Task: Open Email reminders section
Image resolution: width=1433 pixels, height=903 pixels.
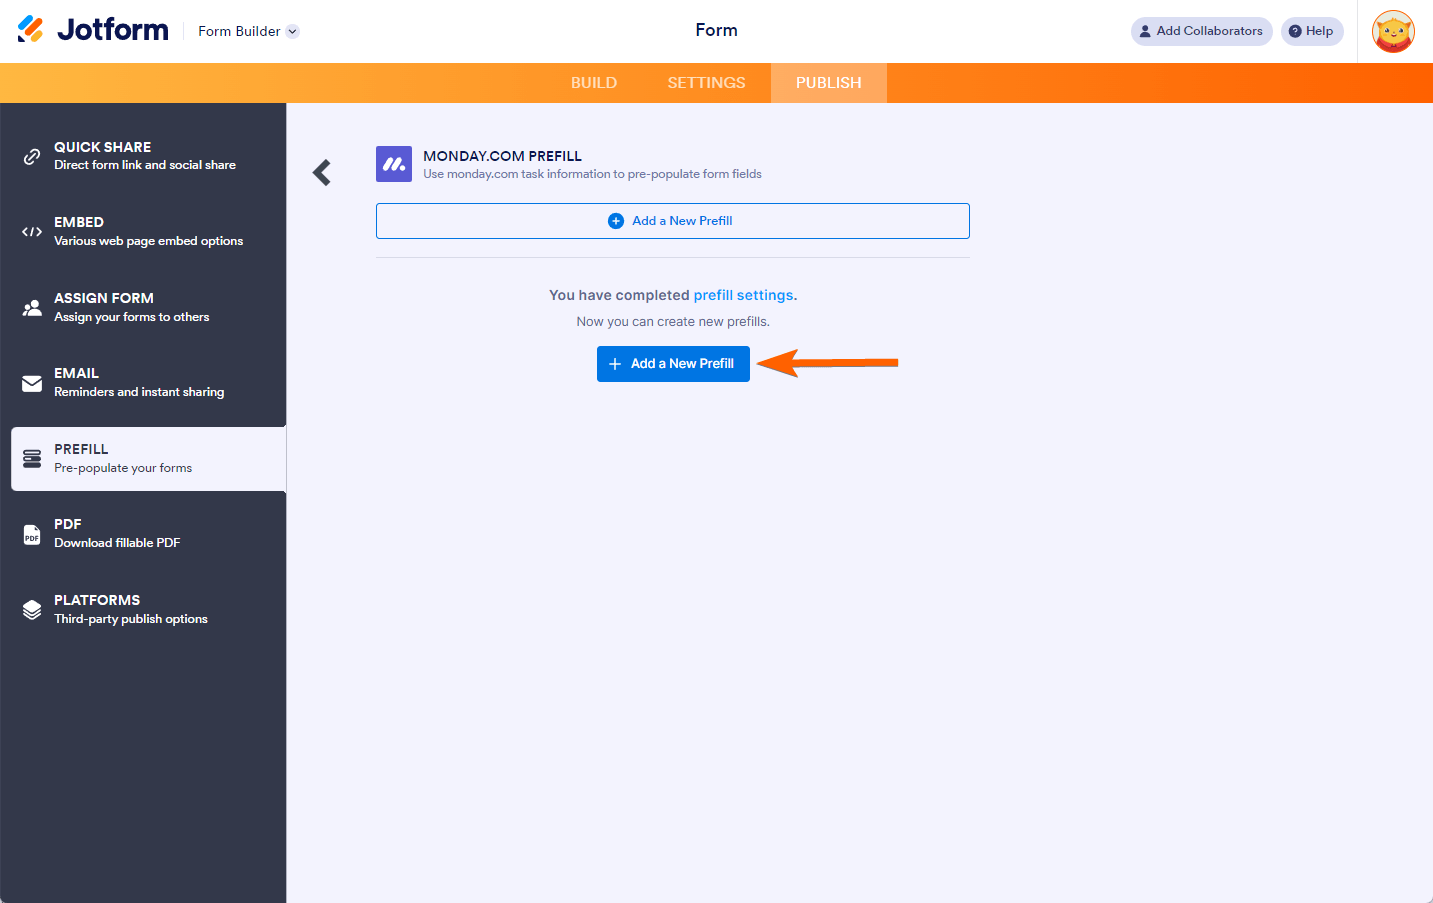Action: coord(148,383)
